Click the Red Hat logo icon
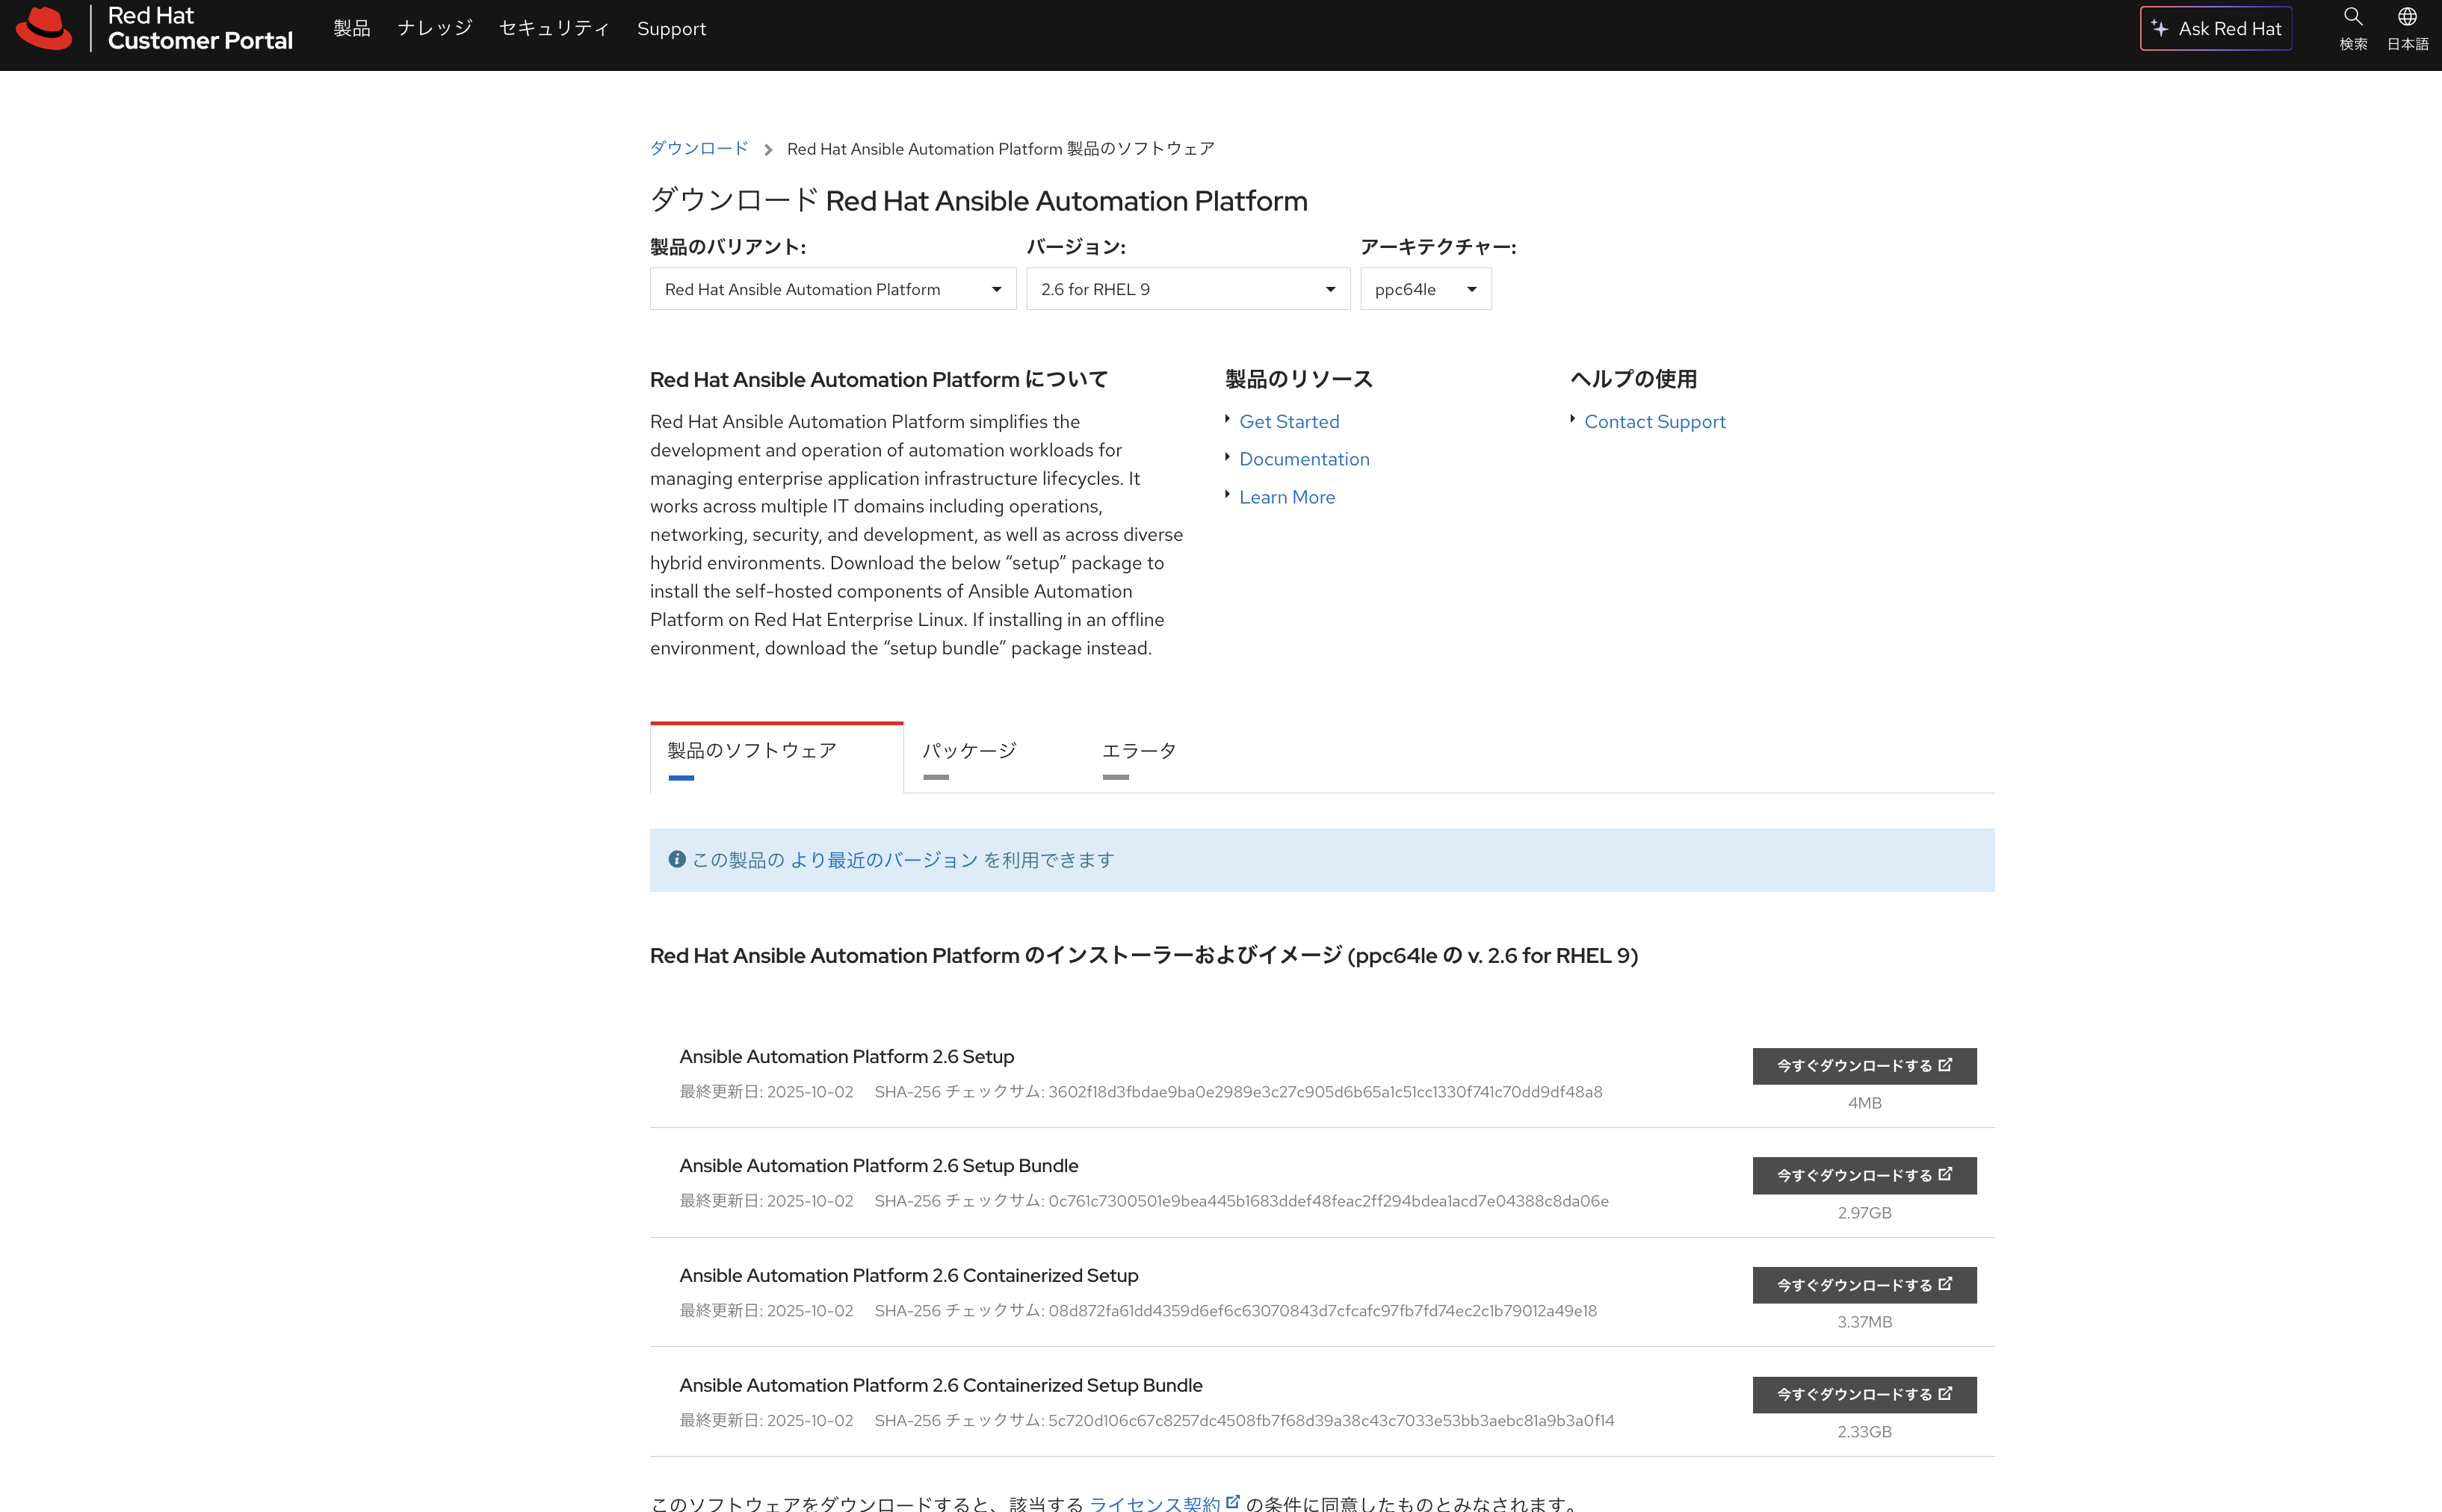 [44, 28]
